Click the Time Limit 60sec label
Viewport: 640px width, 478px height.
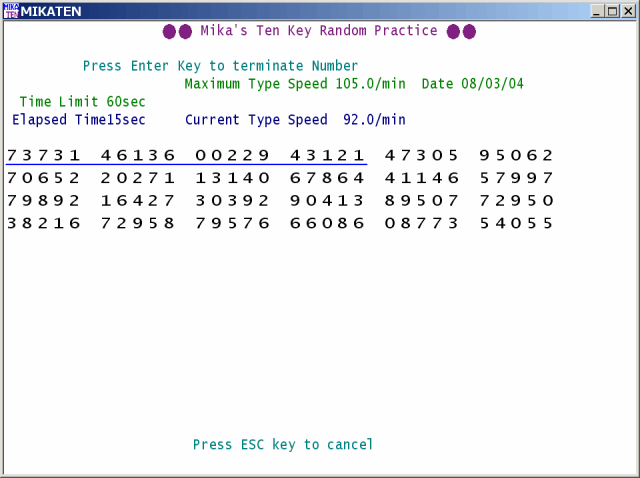click(x=82, y=102)
